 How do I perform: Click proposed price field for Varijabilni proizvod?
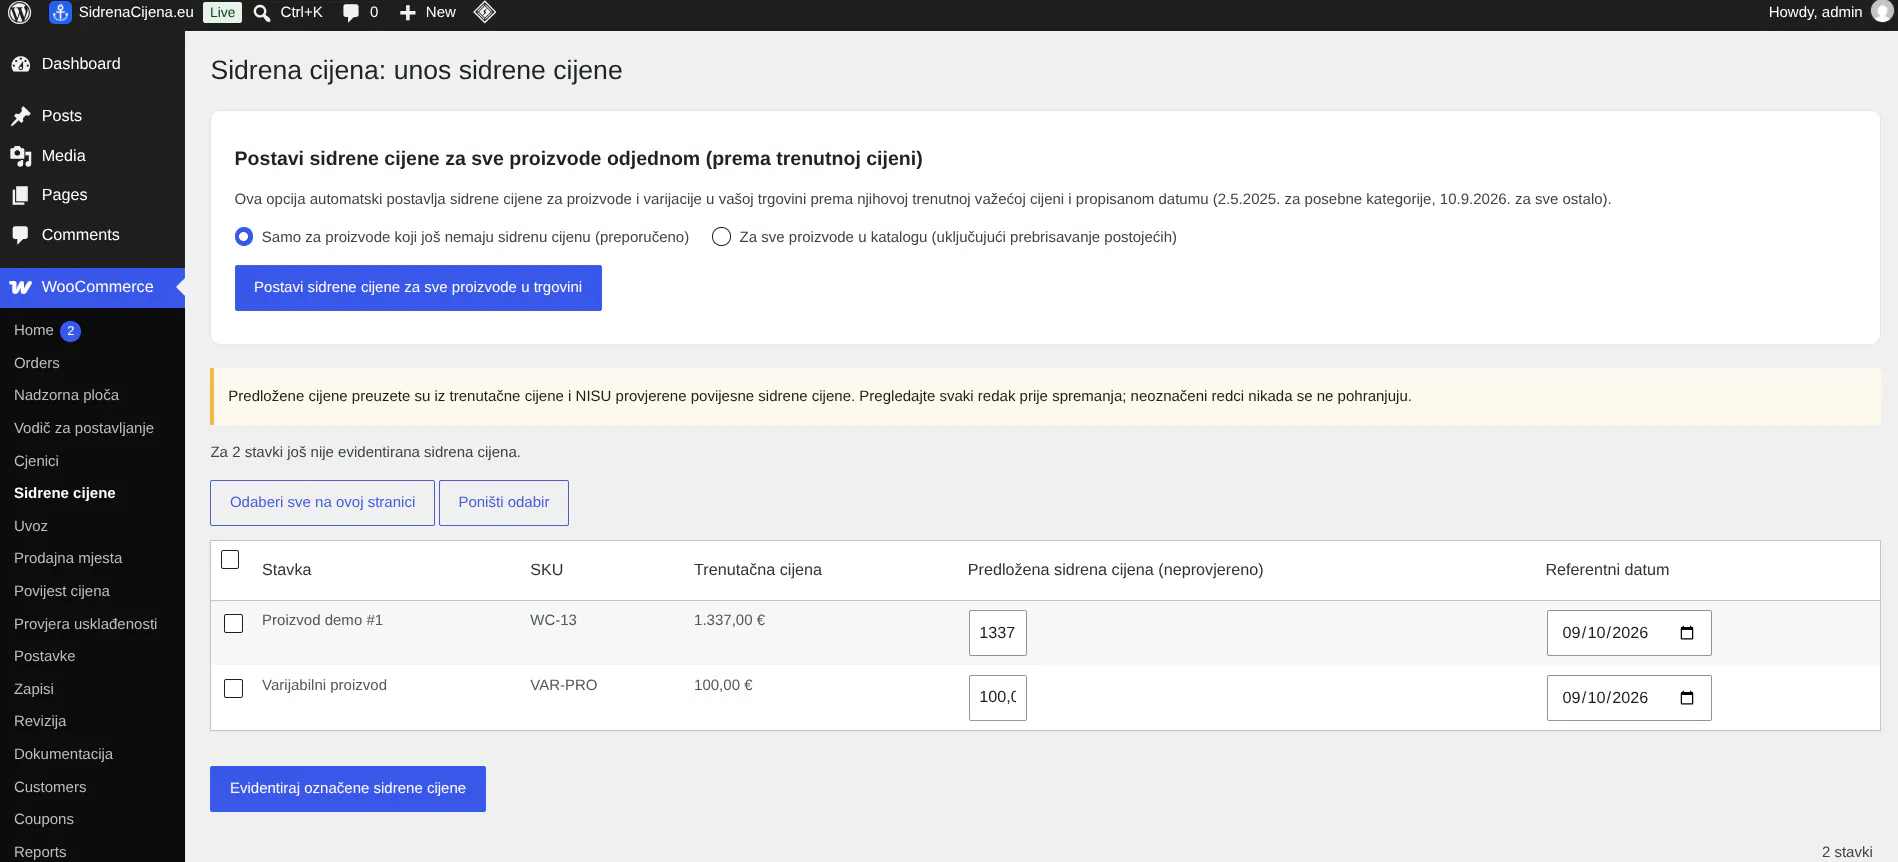(998, 698)
